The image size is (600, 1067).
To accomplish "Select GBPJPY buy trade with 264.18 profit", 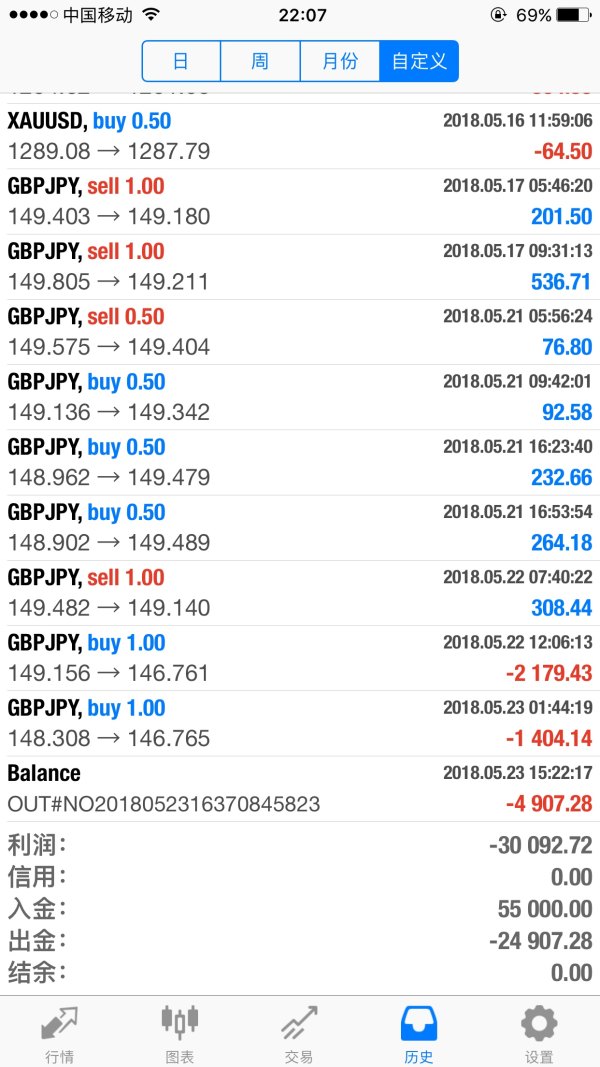I will pyautogui.click(x=300, y=527).
